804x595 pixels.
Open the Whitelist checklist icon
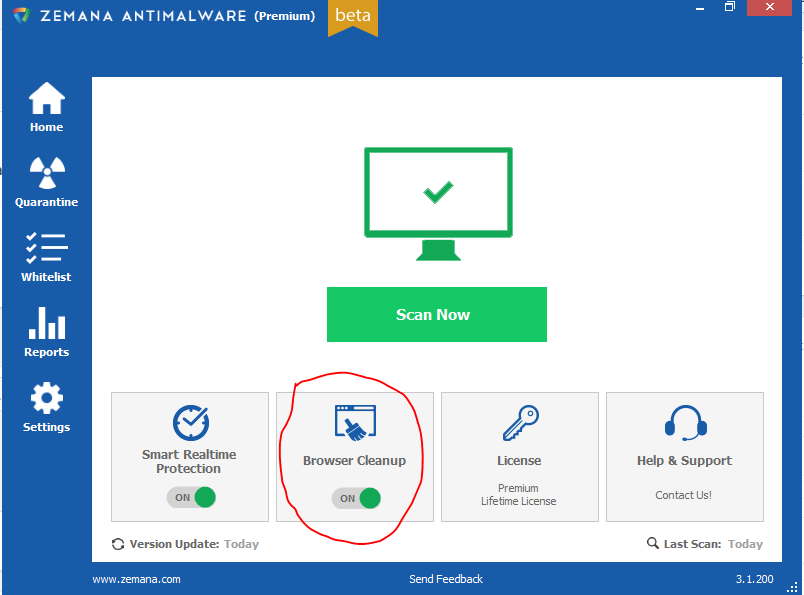pyautogui.click(x=47, y=248)
